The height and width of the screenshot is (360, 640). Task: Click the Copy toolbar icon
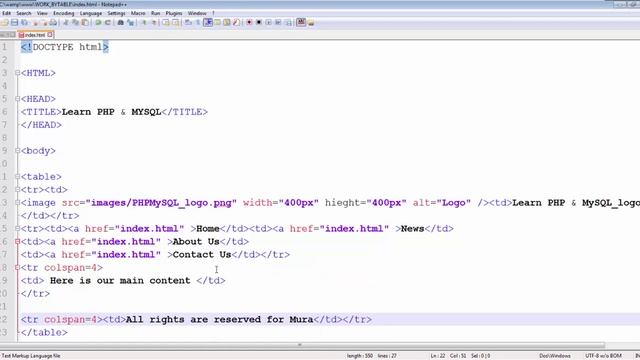tap(76, 22)
